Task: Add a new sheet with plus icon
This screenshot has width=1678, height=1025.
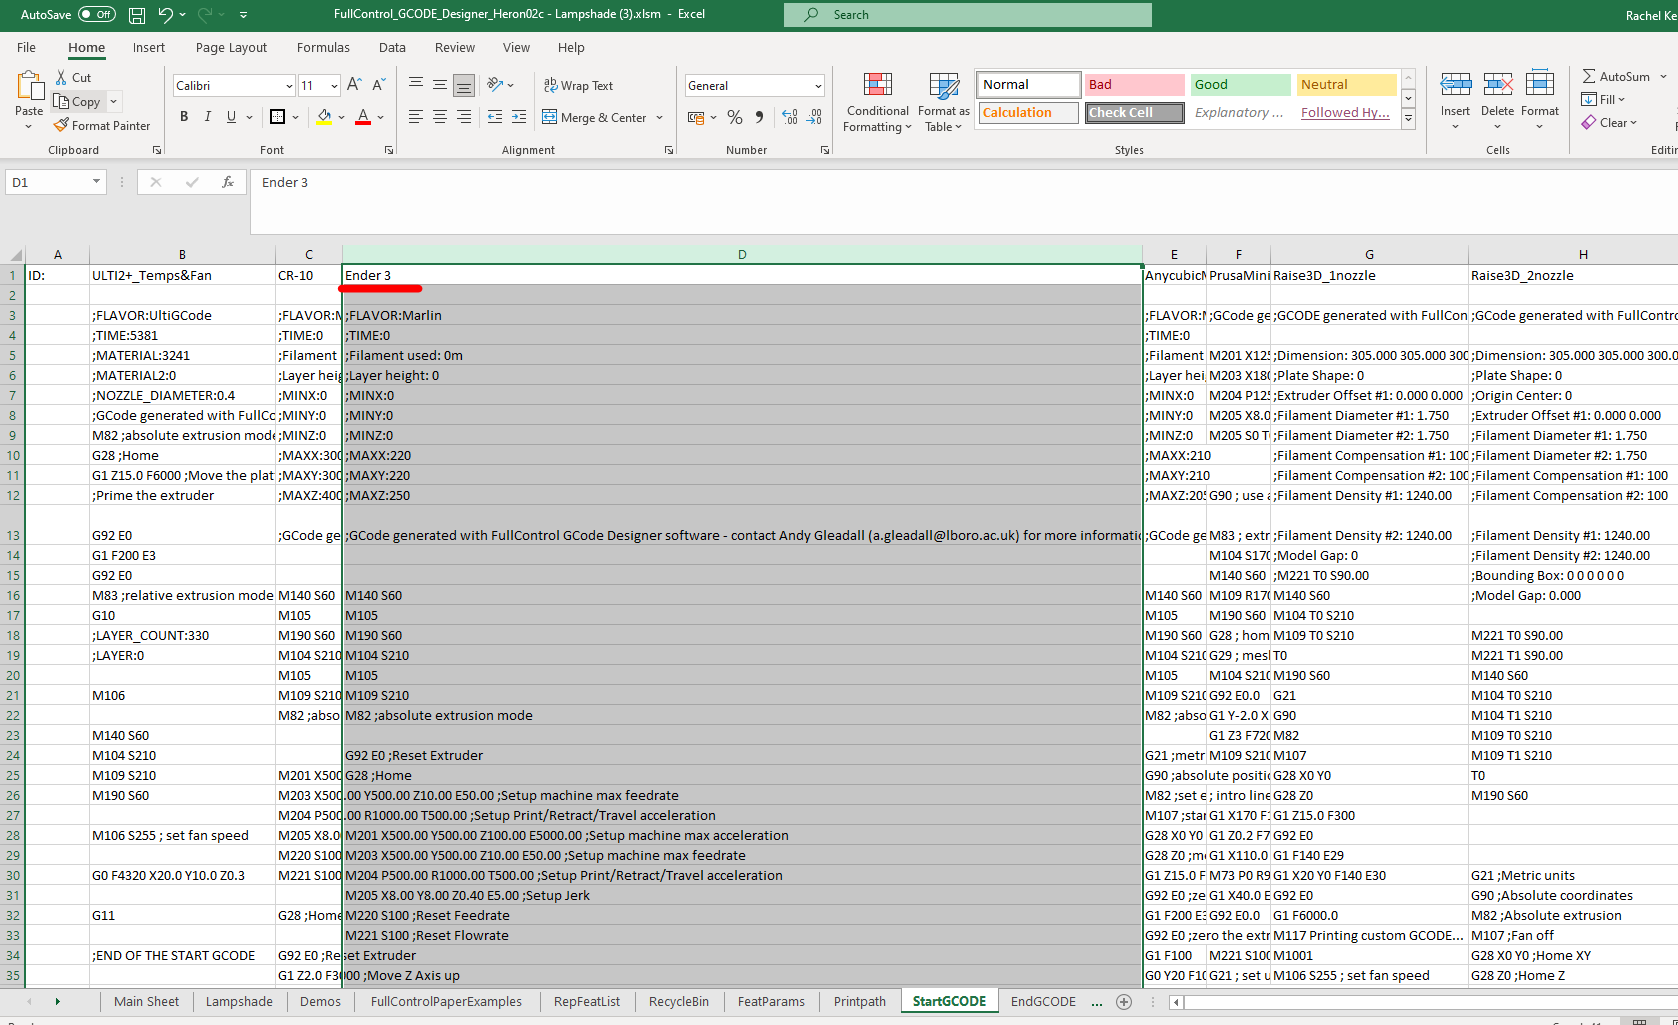Action: [1124, 1002]
